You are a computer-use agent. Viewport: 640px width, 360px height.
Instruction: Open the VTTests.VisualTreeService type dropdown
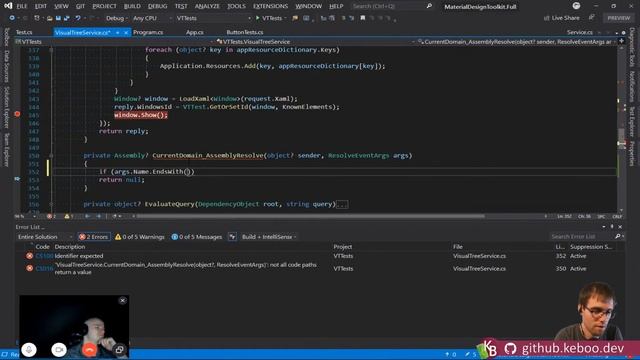tap(315, 42)
